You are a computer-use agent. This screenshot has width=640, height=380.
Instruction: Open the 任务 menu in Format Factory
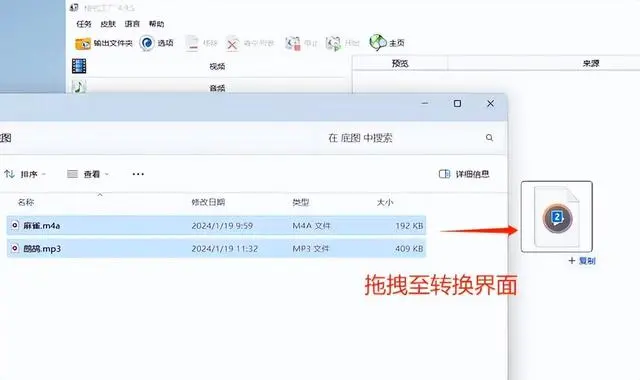tap(84, 24)
